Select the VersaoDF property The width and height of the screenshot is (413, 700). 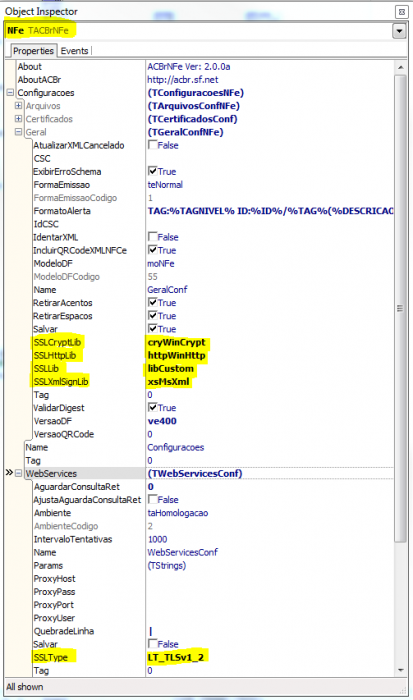click(53, 421)
